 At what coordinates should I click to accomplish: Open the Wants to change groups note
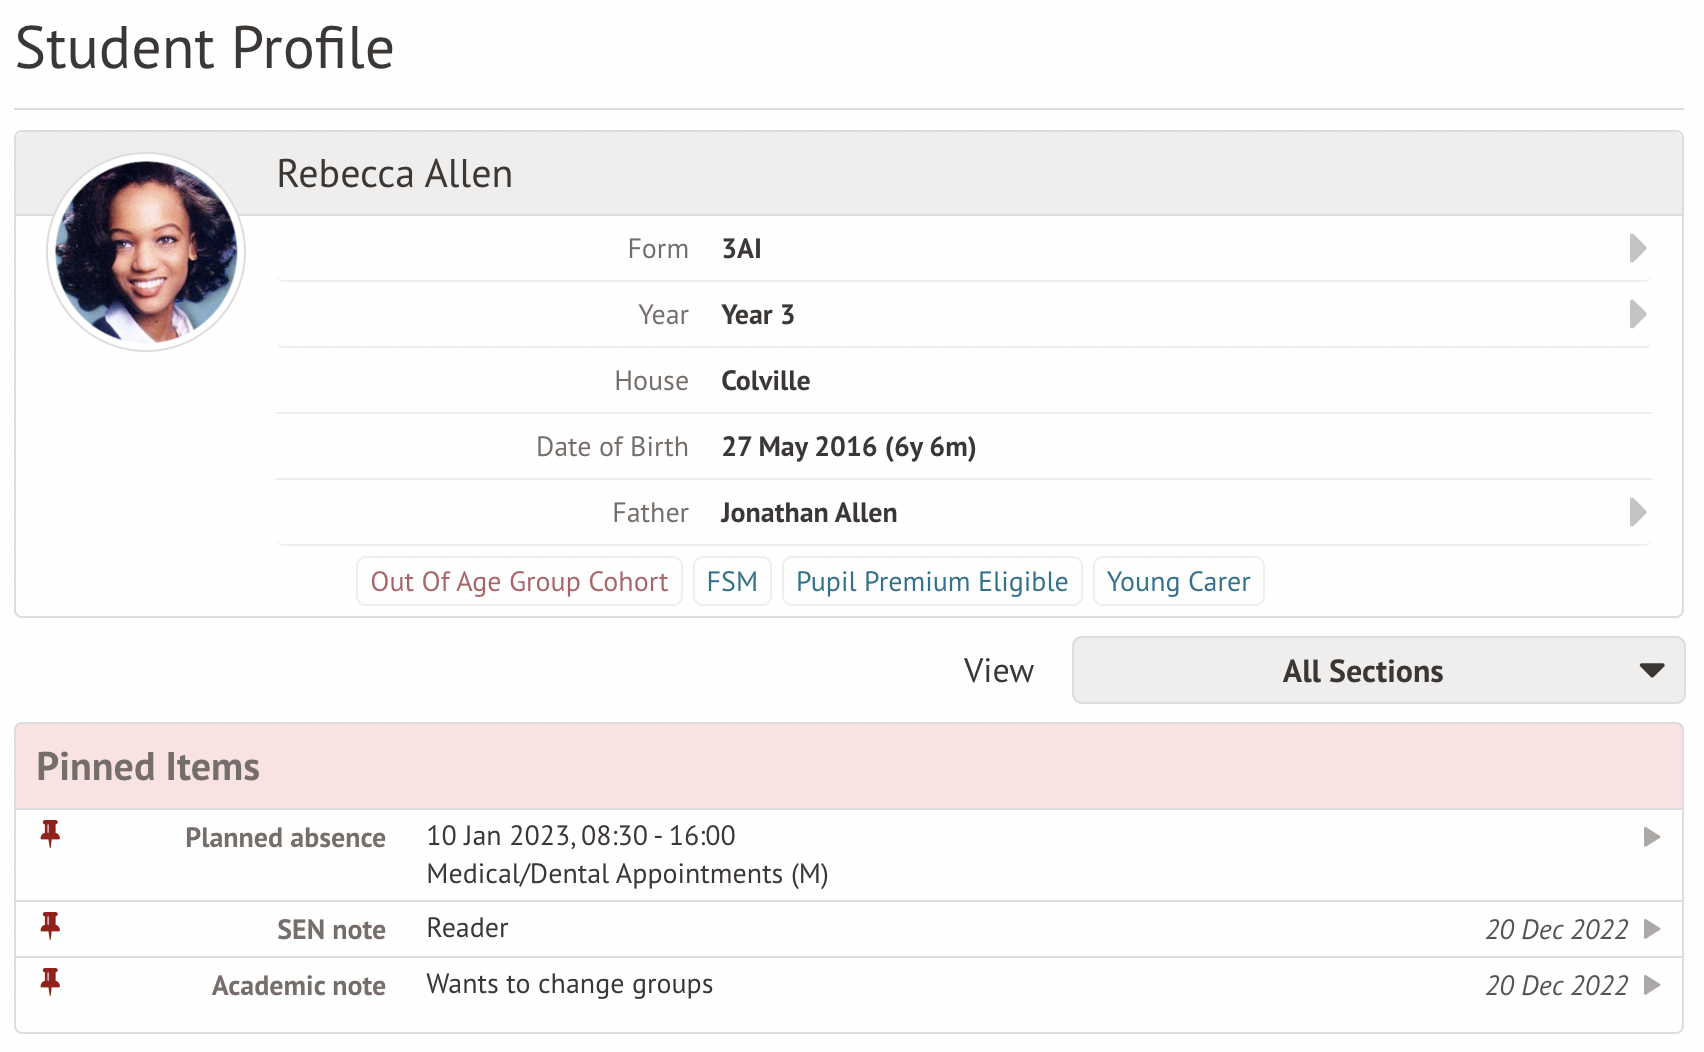570,984
